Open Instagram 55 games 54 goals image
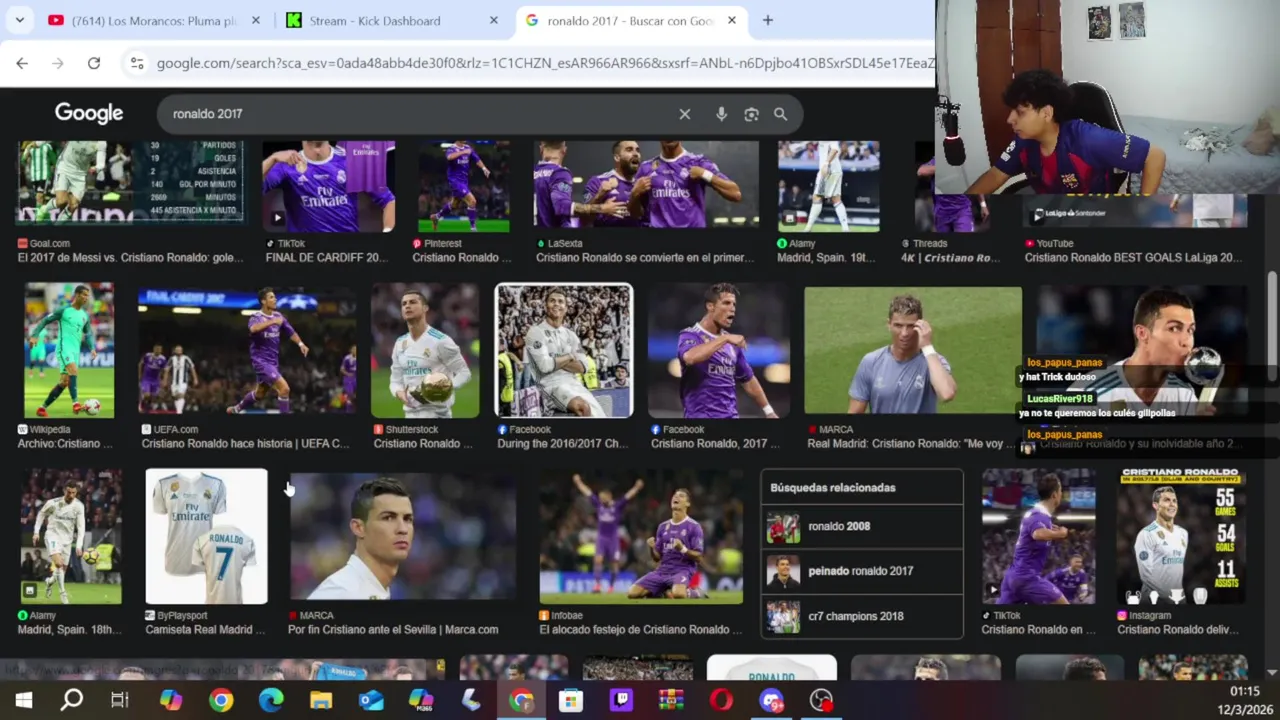The width and height of the screenshot is (1280, 720). pos(1180,536)
